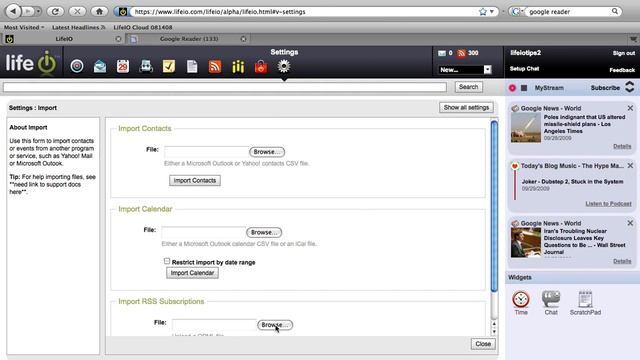Open the Time widget
Viewport: 640px width, 360px height.
(x=521, y=303)
